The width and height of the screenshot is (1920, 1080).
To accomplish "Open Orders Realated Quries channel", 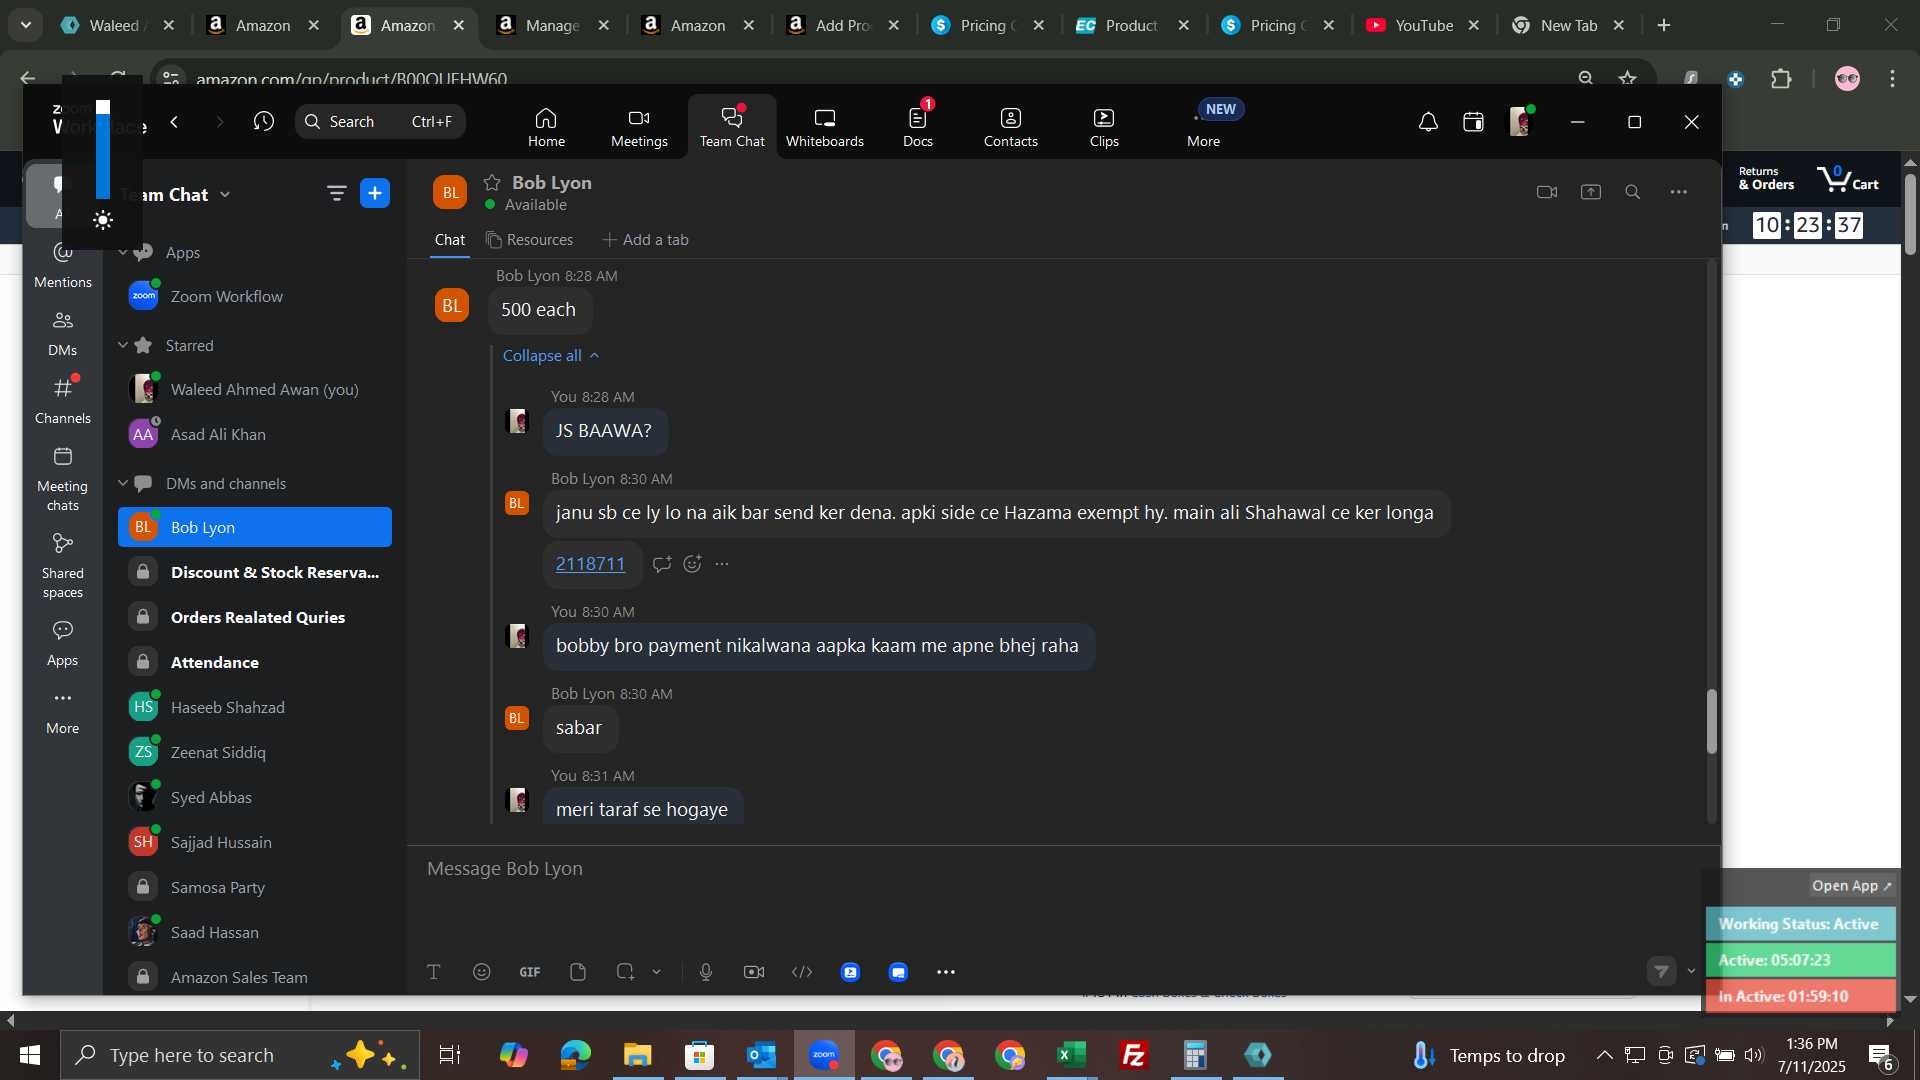I will (x=255, y=617).
